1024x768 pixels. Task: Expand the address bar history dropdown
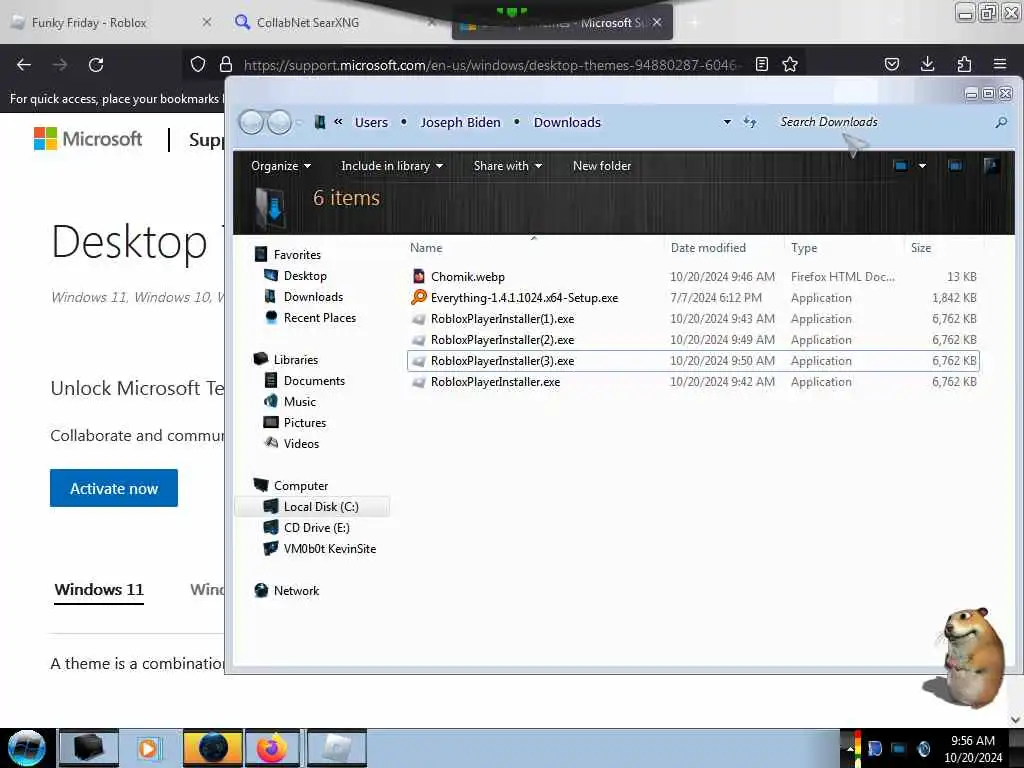pos(727,122)
